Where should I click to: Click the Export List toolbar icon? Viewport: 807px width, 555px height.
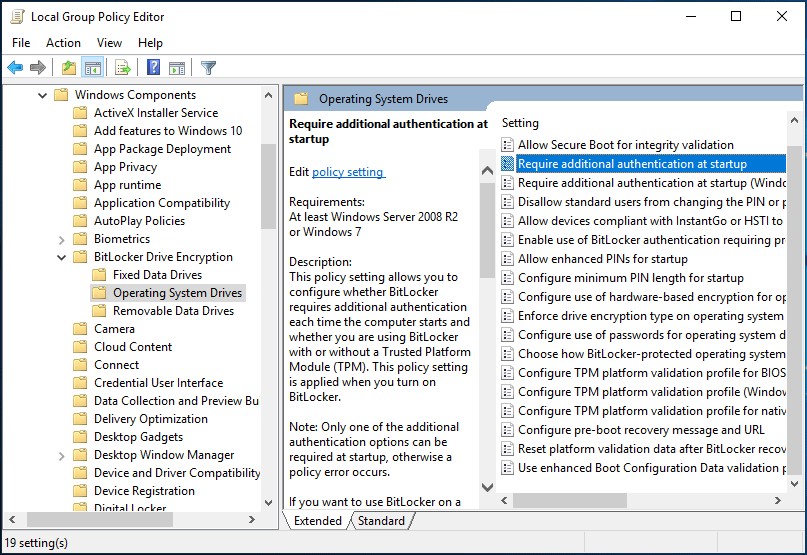click(x=122, y=68)
